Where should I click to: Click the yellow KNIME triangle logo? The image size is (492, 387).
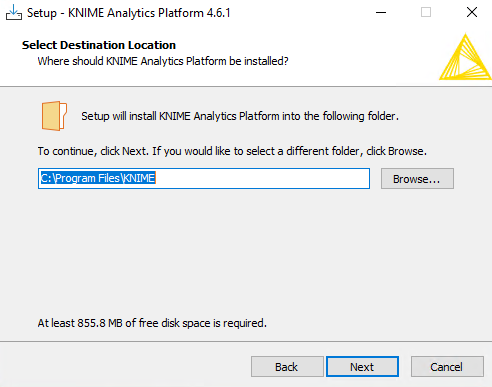[x=465, y=57]
